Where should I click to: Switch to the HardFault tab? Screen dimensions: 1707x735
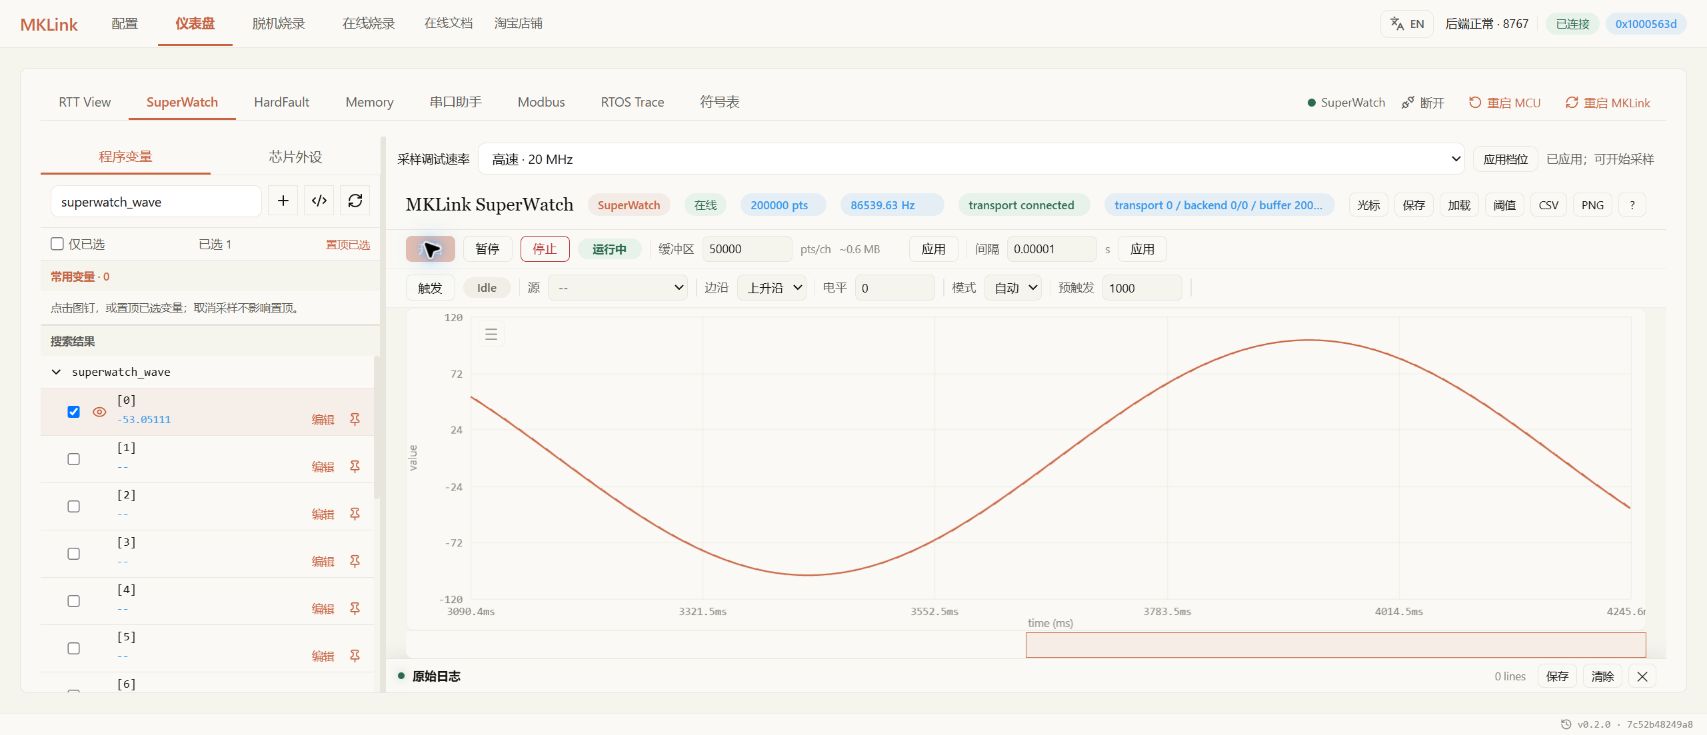pos(281,102)
